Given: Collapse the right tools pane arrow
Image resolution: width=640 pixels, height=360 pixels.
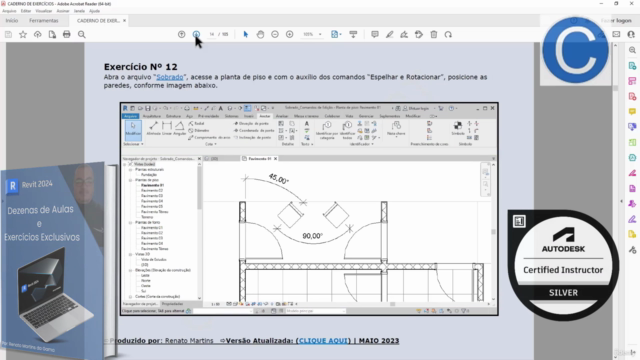Looking at the screenshot, I should tap(622, 201).
